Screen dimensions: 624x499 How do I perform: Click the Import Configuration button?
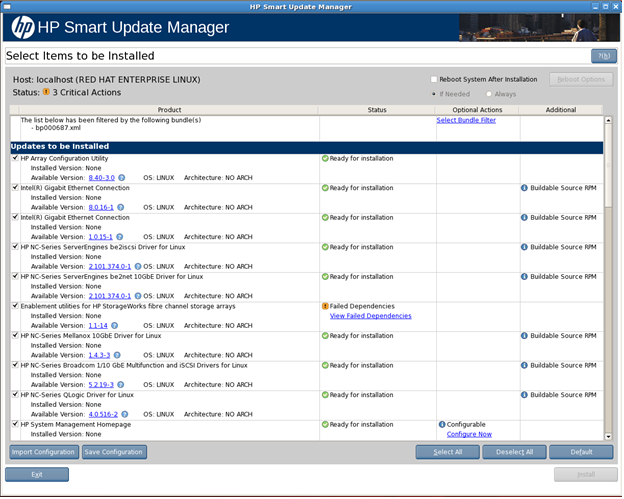43,452
